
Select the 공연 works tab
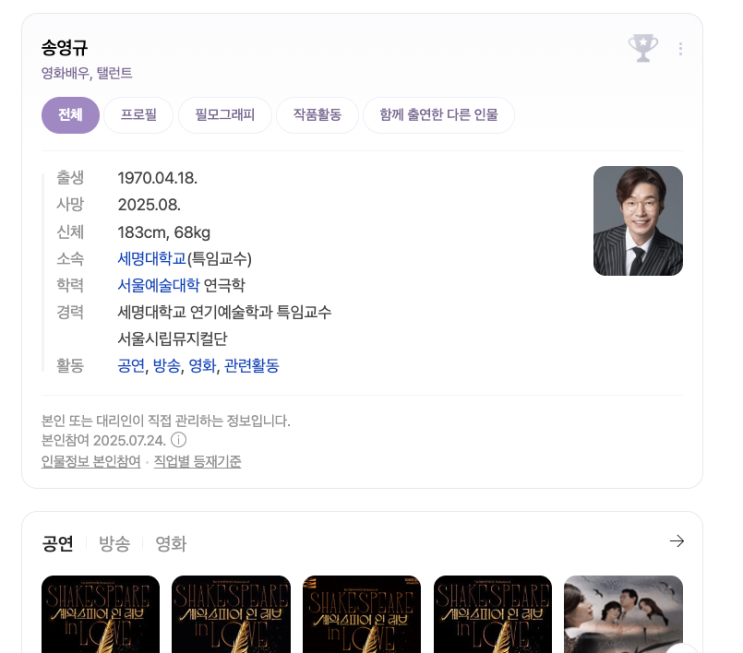[x=58, y=544]
